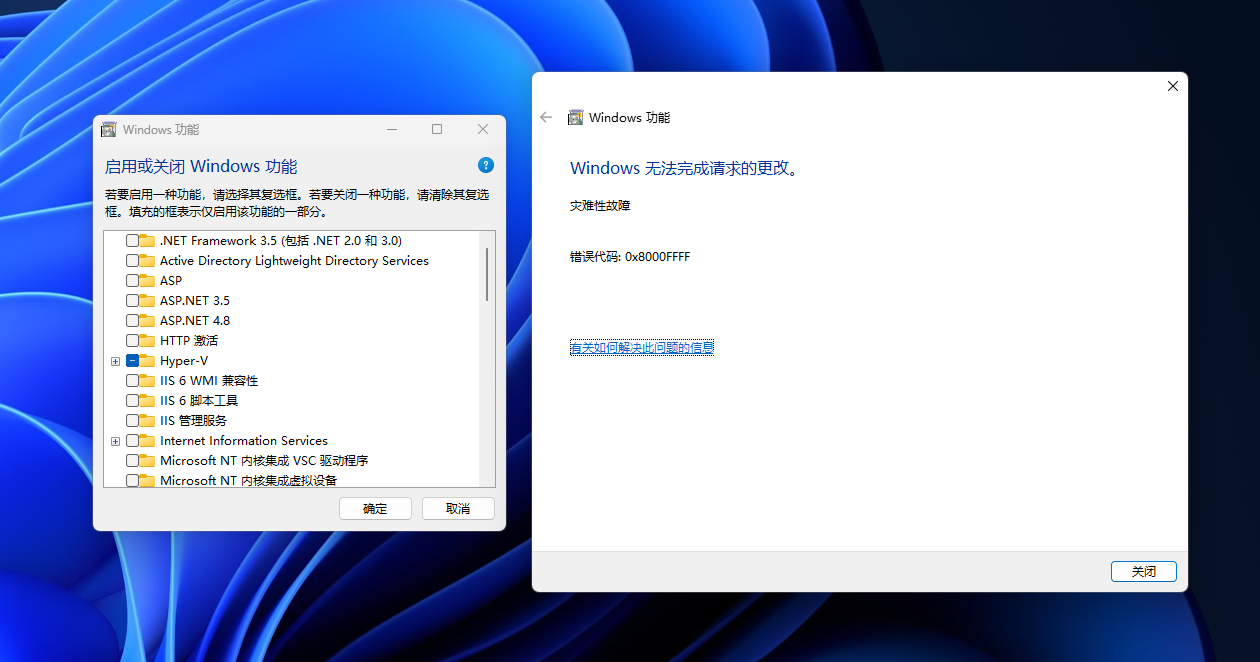The image size is (1260, 662).
Task: Expand the Internet Information Services node
Action: point(115,440)
